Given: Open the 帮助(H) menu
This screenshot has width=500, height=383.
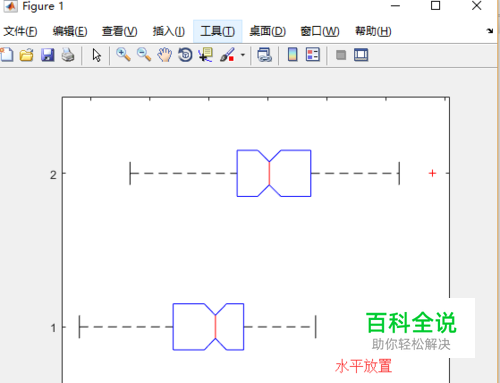Looking at the screenshot, I should tap(373, 31).
